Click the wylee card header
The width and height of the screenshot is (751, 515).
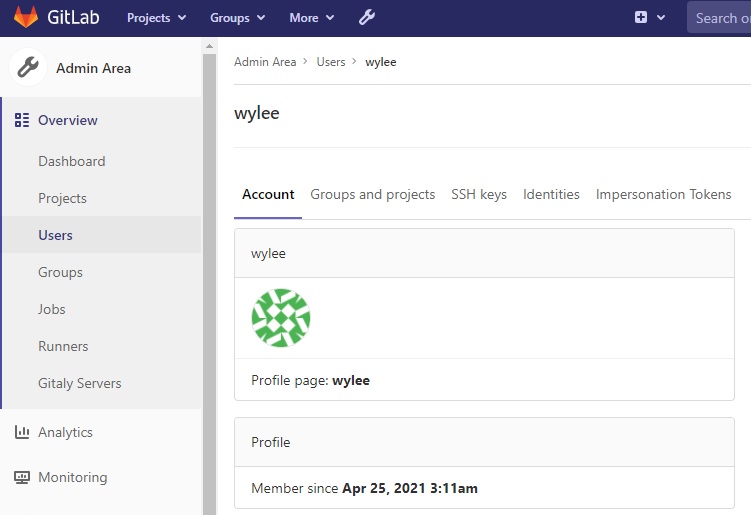(x=484, y=253)
